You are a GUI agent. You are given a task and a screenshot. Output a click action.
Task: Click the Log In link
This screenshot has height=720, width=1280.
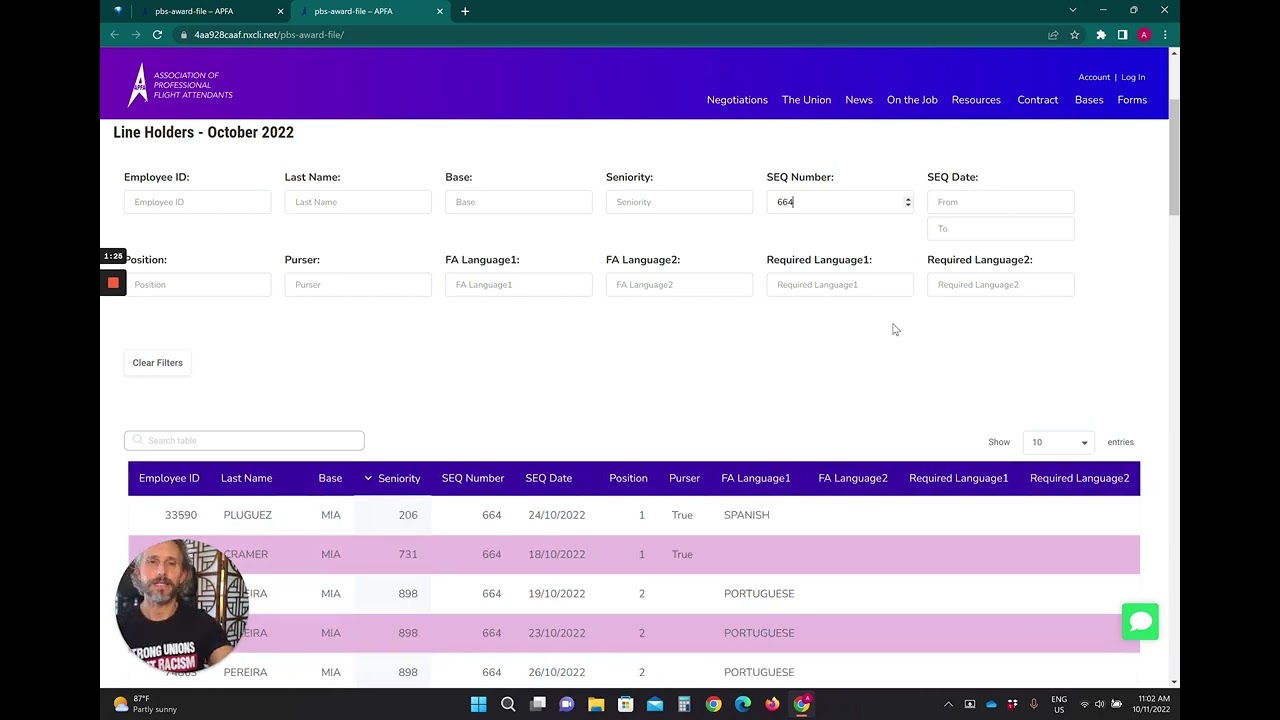click(x=1133, y=77)
